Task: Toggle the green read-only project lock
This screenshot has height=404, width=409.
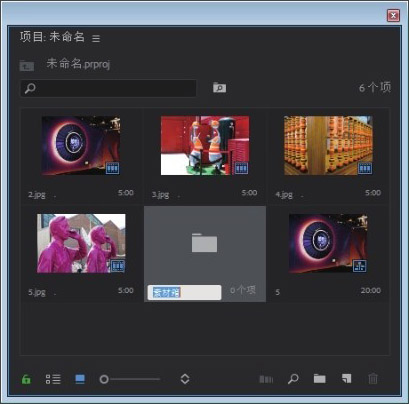Action: click(x=26, y=379)
